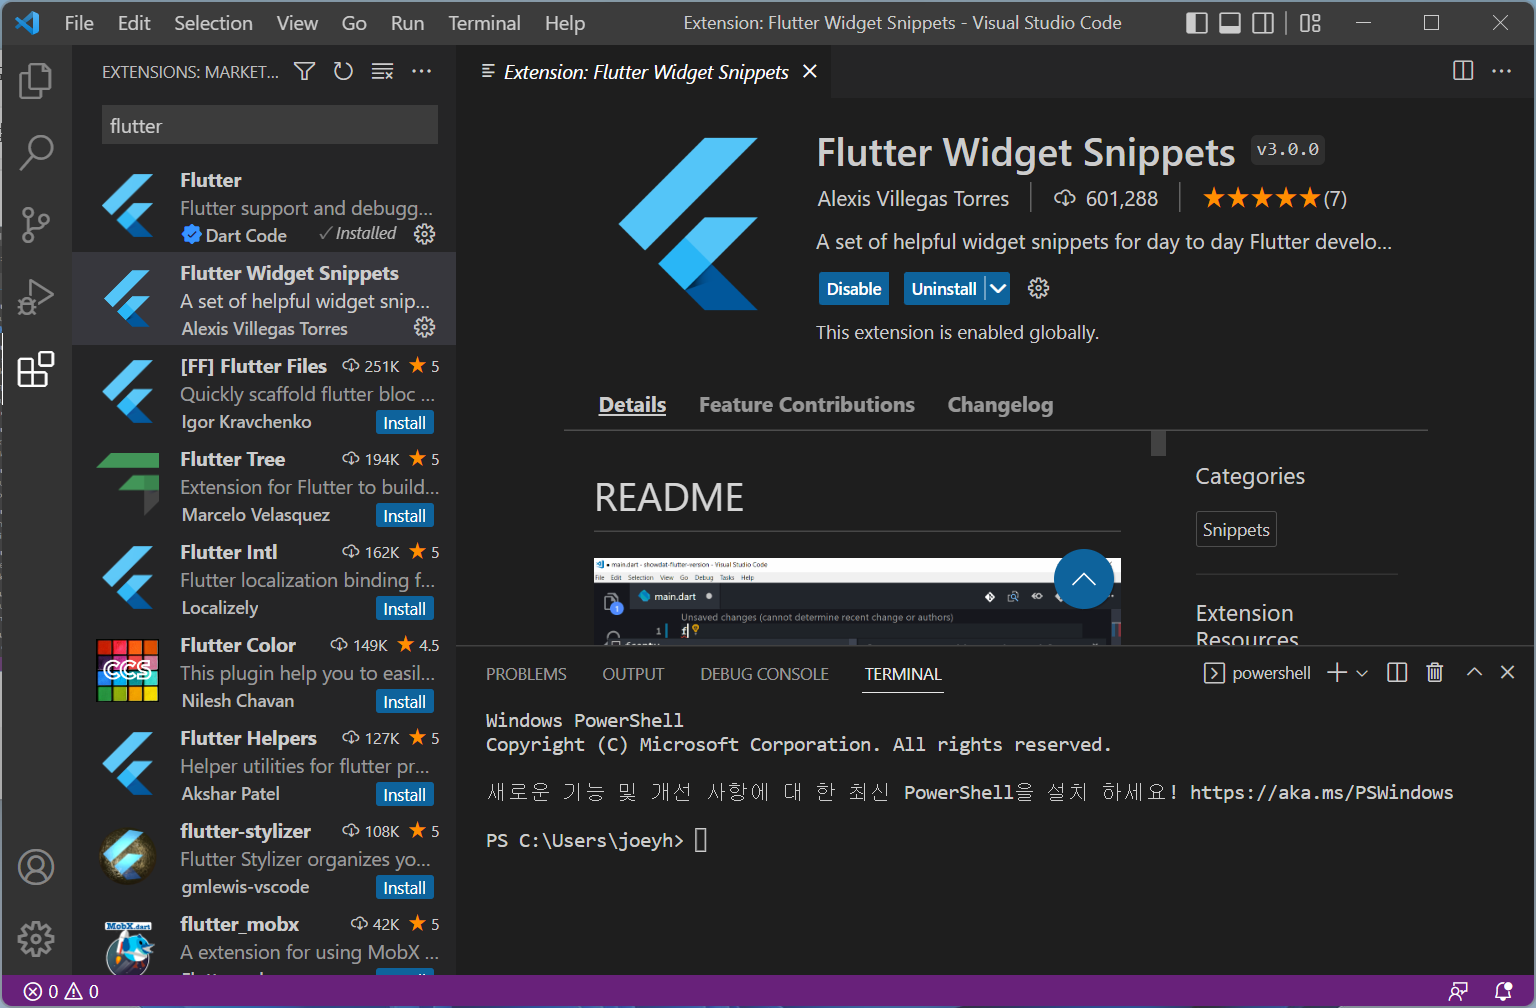Install the Flutter Color extension

404,702
